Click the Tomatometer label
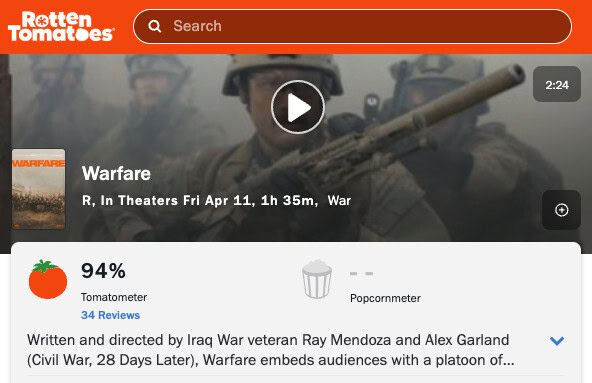This screenshot has height=383, width=592. click(x=114, y=297)
